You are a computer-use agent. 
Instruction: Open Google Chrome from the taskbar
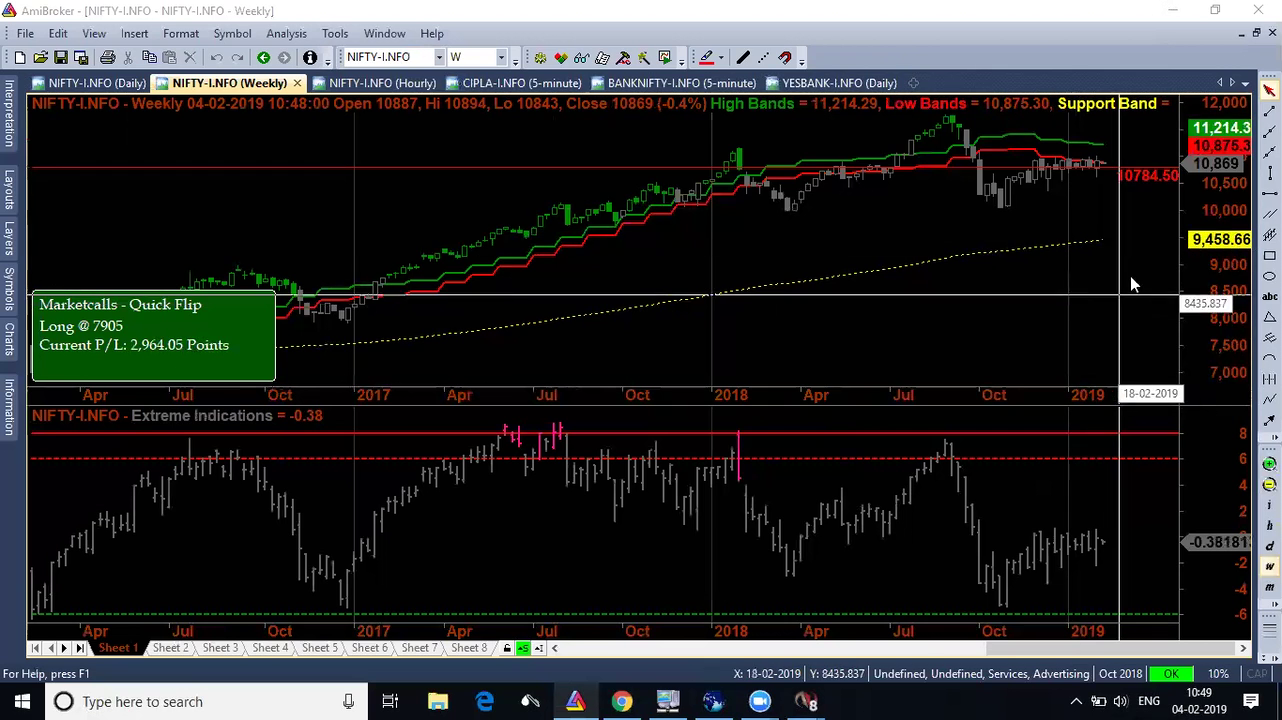point(622,702)
